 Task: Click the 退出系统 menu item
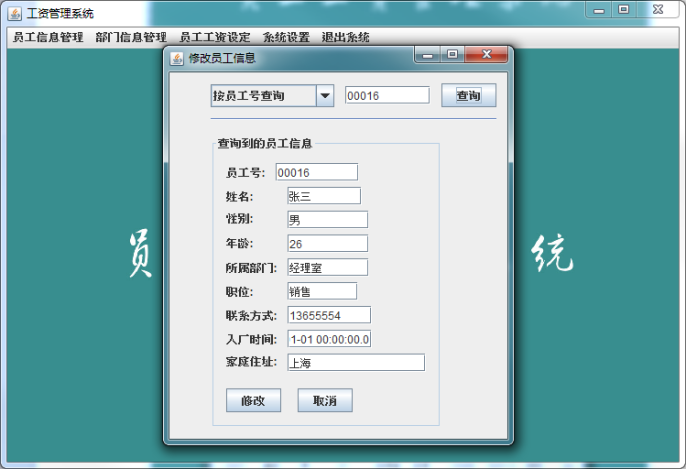(x=345, y=37)
